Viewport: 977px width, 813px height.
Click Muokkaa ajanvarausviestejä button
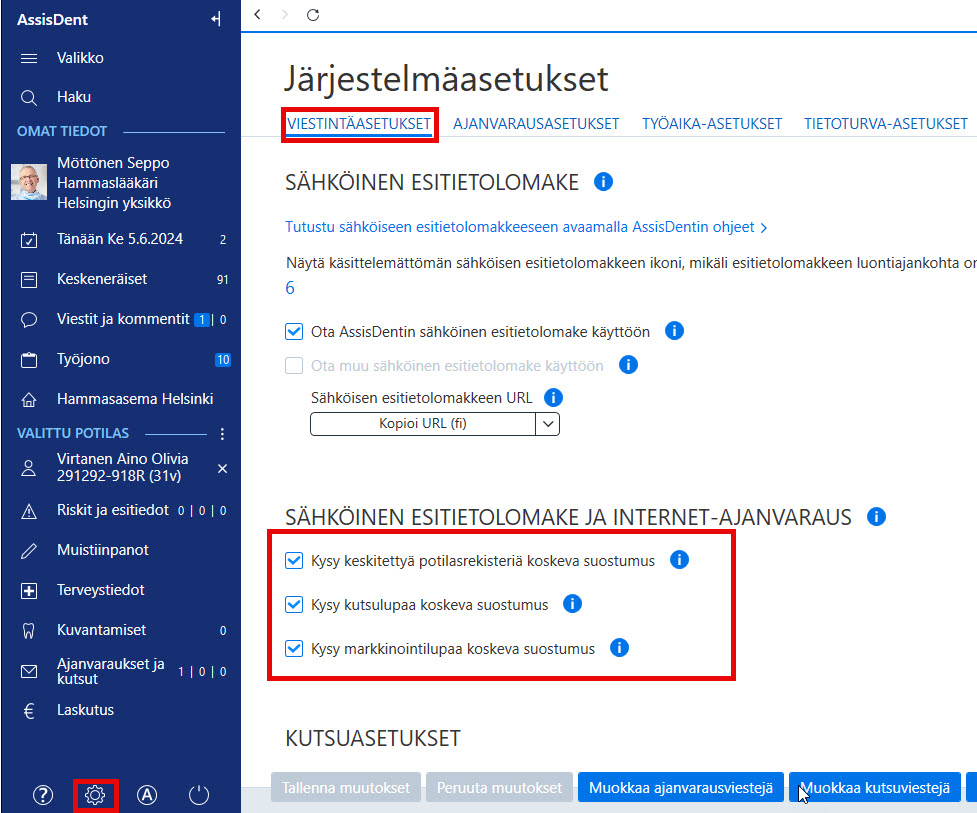(x=681, y=788)
